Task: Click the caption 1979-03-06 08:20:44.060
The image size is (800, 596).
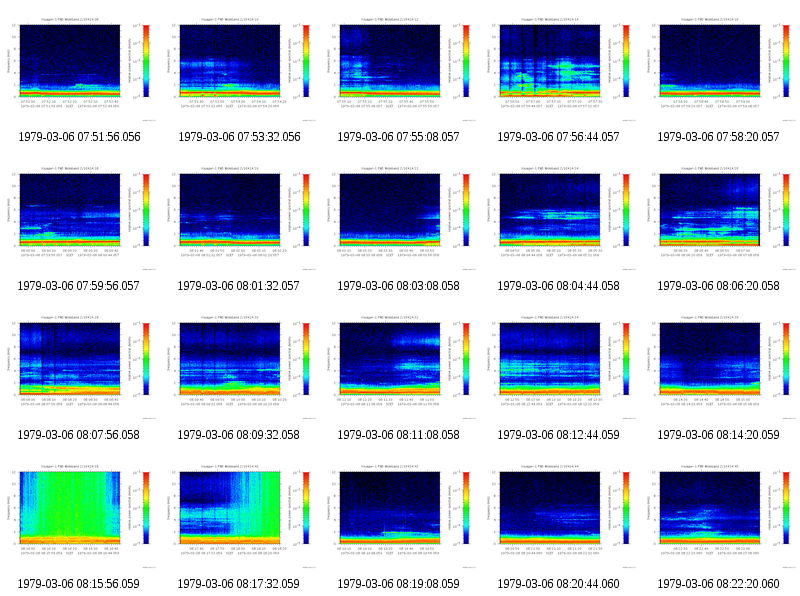Action: pos(559,584)
